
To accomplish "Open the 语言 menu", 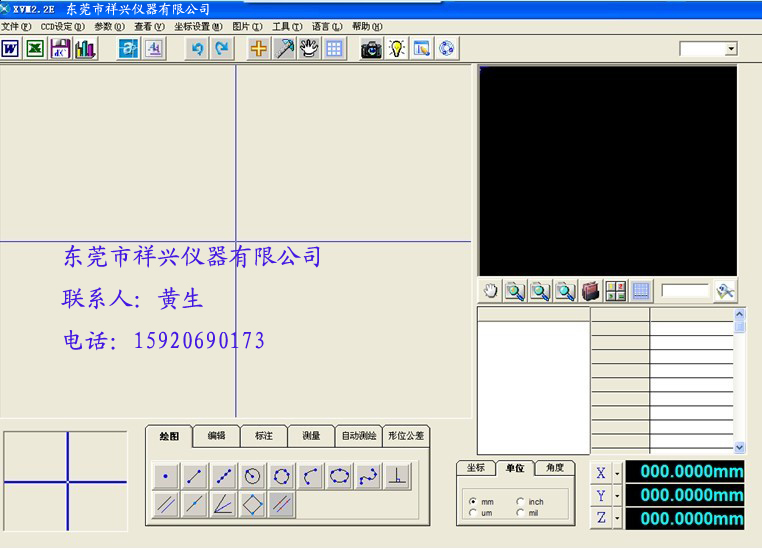I will pos(327,27).
